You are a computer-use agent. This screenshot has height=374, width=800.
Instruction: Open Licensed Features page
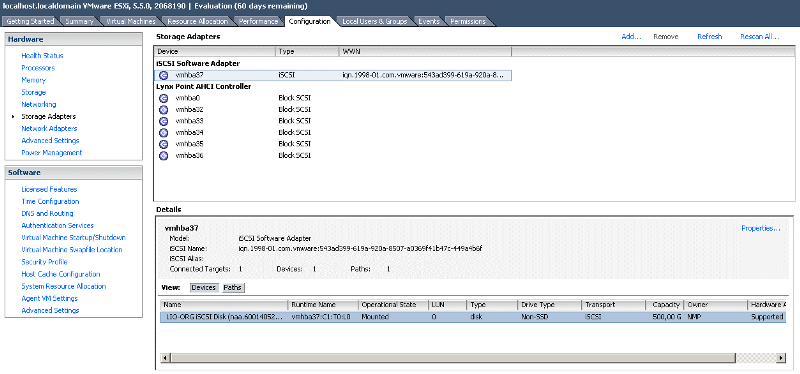click(x=49, y=189)
